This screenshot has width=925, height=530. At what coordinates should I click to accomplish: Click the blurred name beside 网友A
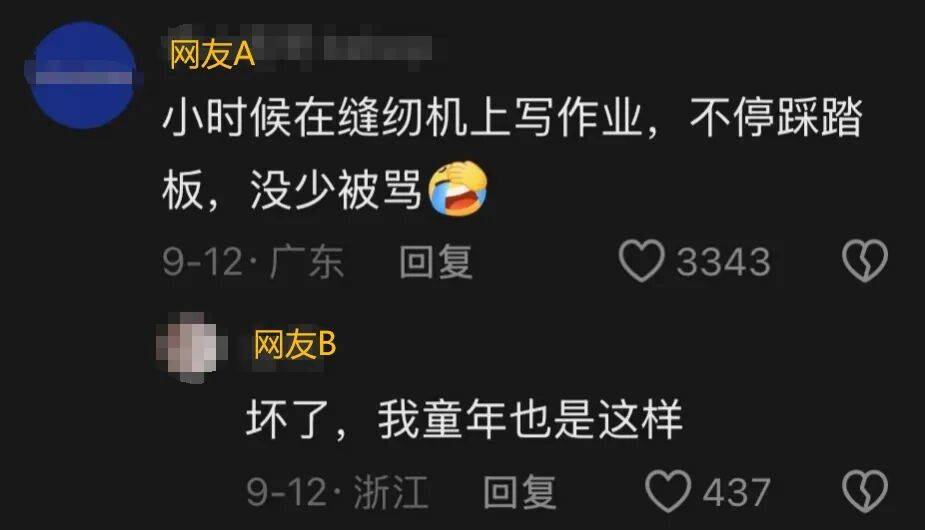(x=345, y=48)
